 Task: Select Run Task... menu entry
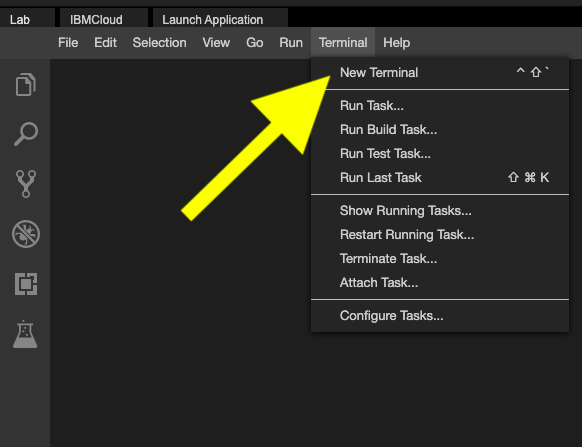click(440, 105)
